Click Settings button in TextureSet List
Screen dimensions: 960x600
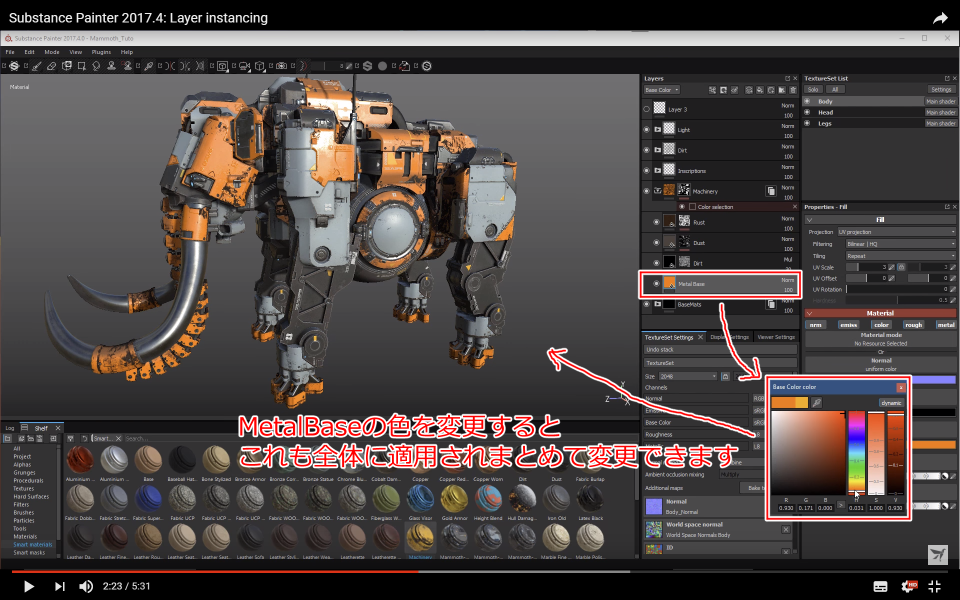click(x=941, y=89)
